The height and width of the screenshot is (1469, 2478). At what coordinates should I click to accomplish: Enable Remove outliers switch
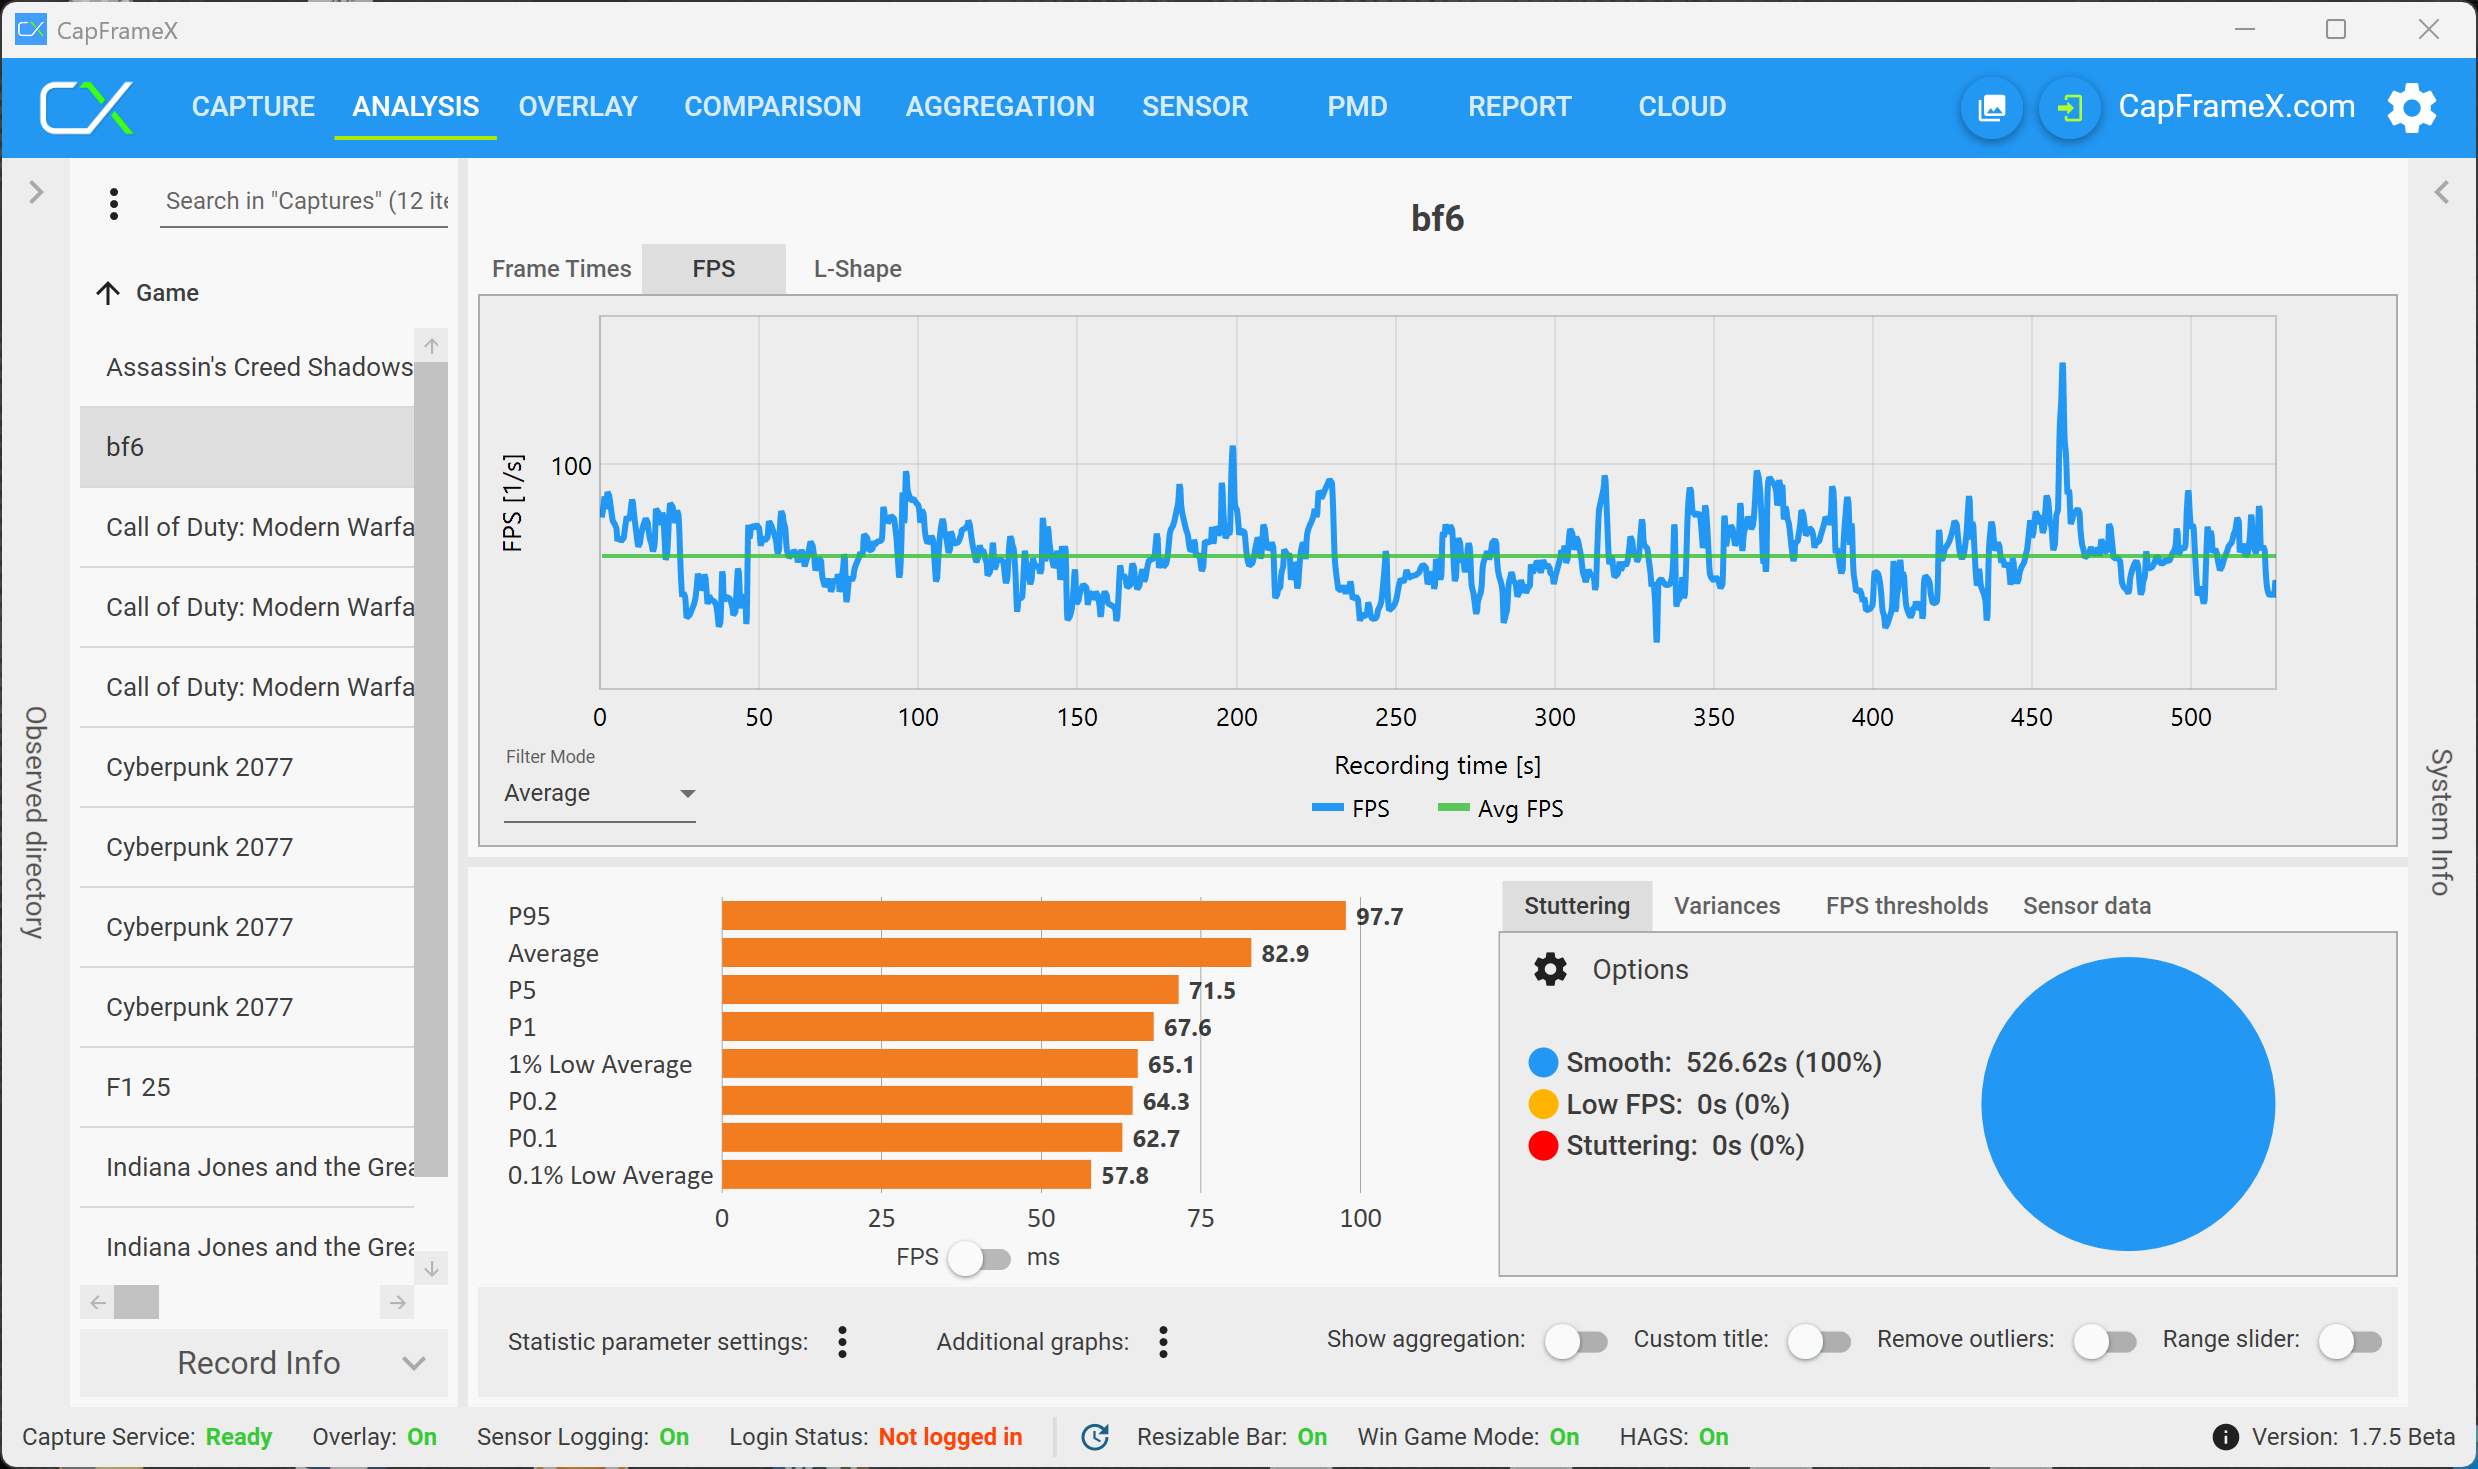(2104, 1341)
